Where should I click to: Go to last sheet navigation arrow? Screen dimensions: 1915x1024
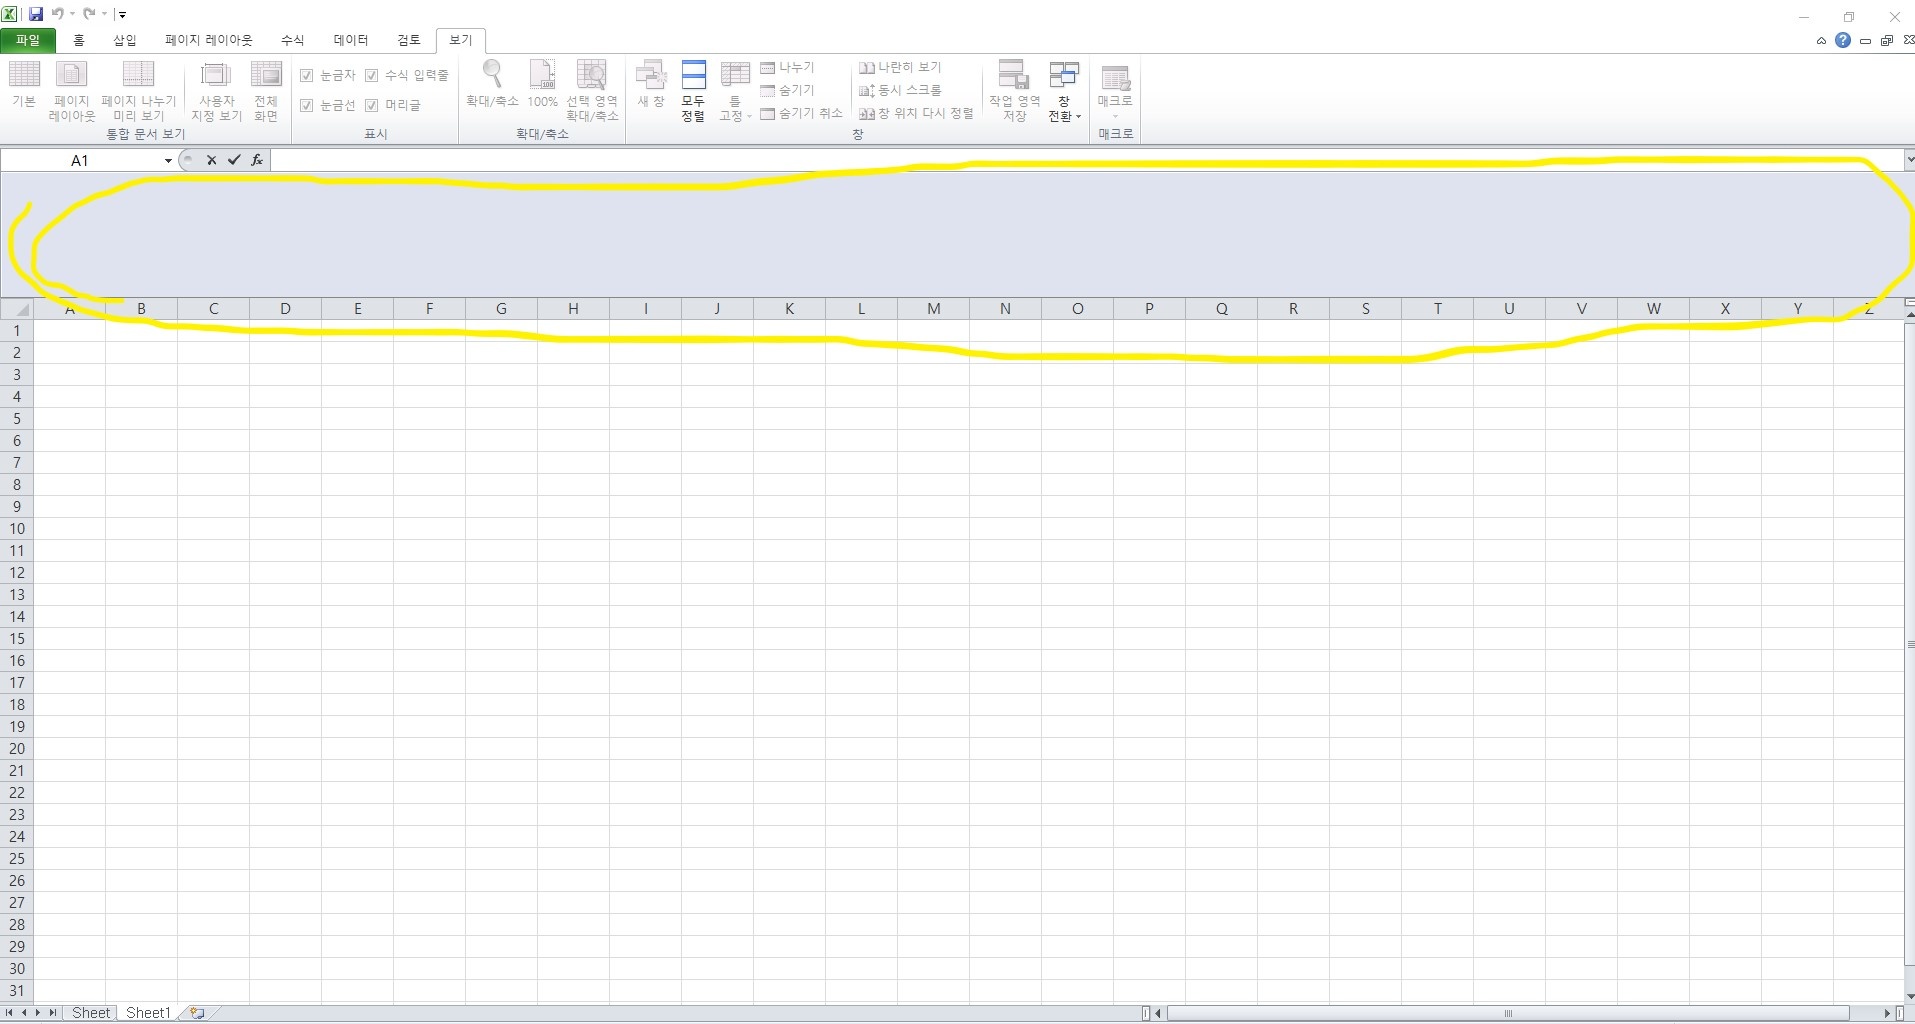pyautogui.click(x=53, y=1013)
